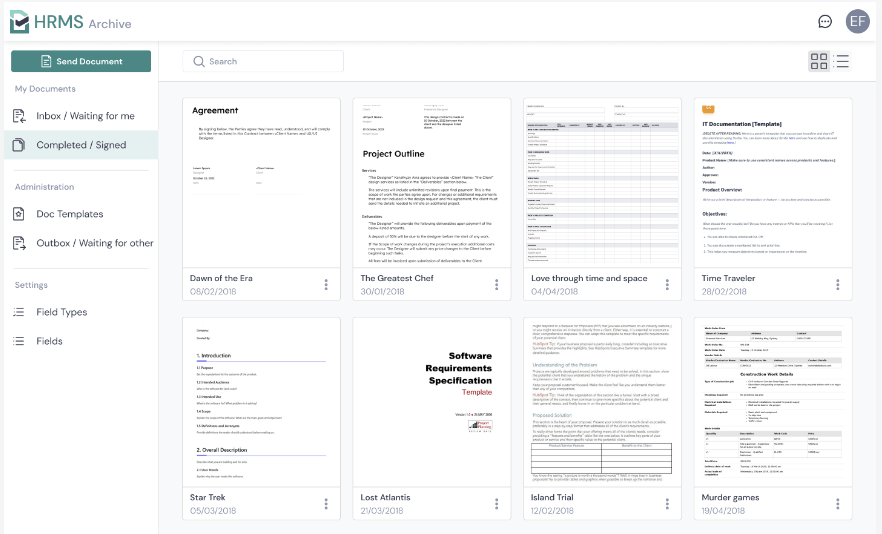Click the date 28/02/2018
The height and width of the screenshot is (534, 882).
(724, 291)
